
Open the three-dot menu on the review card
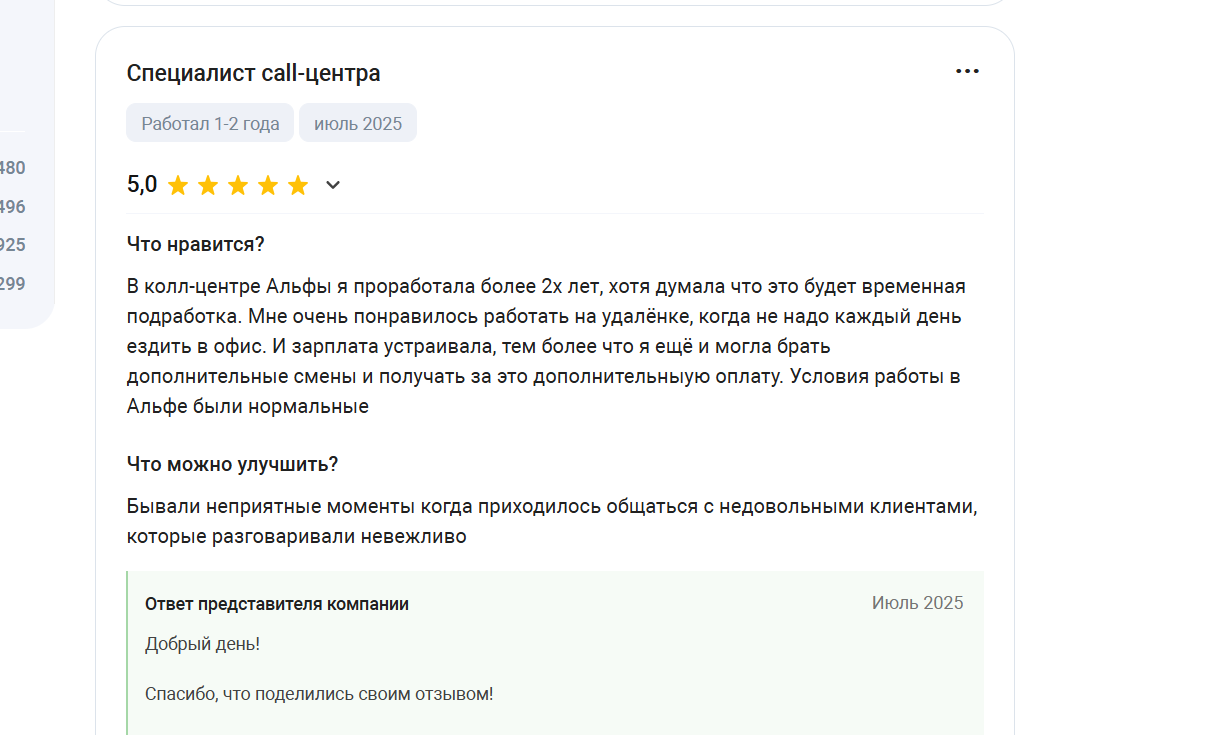pos(967,71)
